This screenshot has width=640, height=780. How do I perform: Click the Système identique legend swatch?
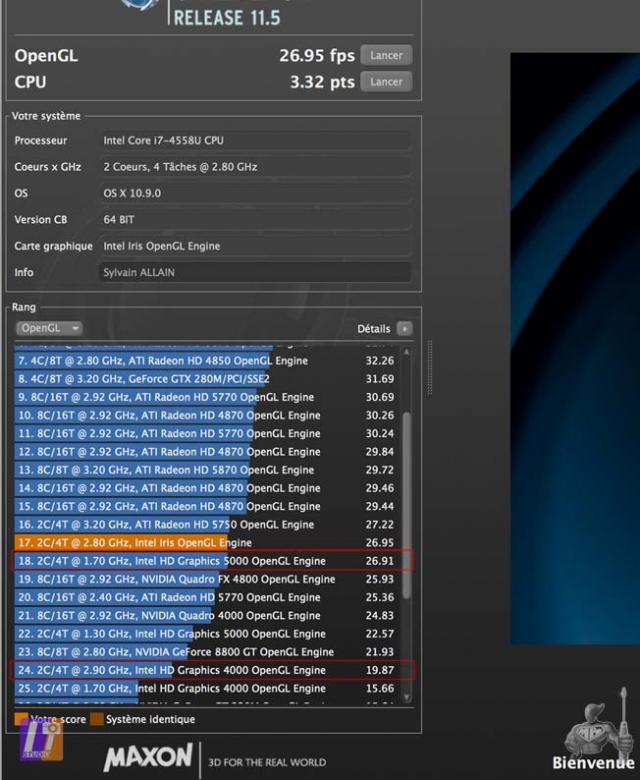[x=96, y=719]
